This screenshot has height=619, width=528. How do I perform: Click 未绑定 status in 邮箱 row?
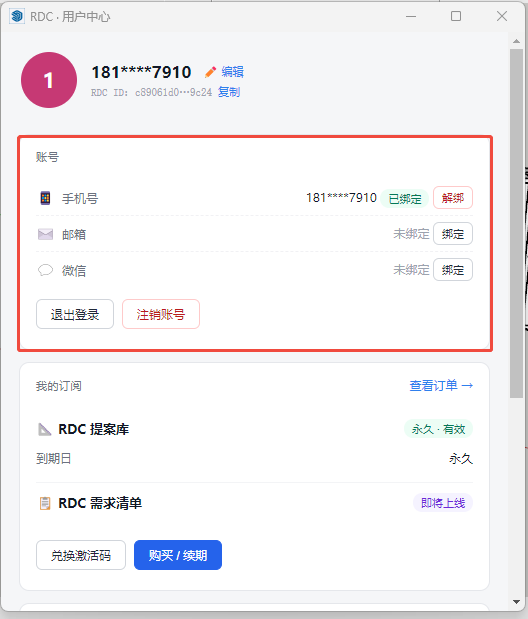pyautogui.click(x=411, y=234)
